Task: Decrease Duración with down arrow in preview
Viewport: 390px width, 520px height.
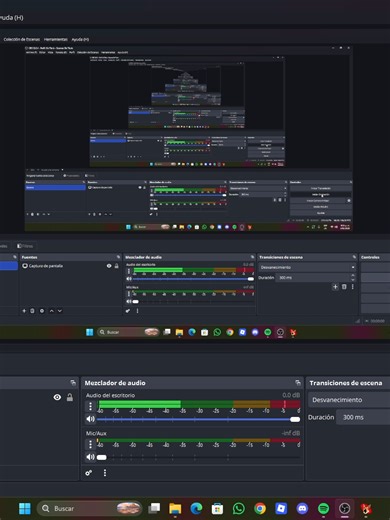Action: [353, 279]
